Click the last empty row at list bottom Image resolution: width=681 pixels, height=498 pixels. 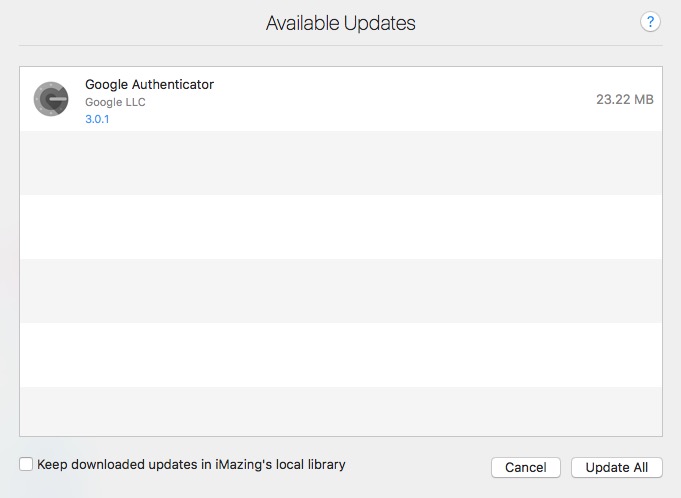tap(340, 411)
